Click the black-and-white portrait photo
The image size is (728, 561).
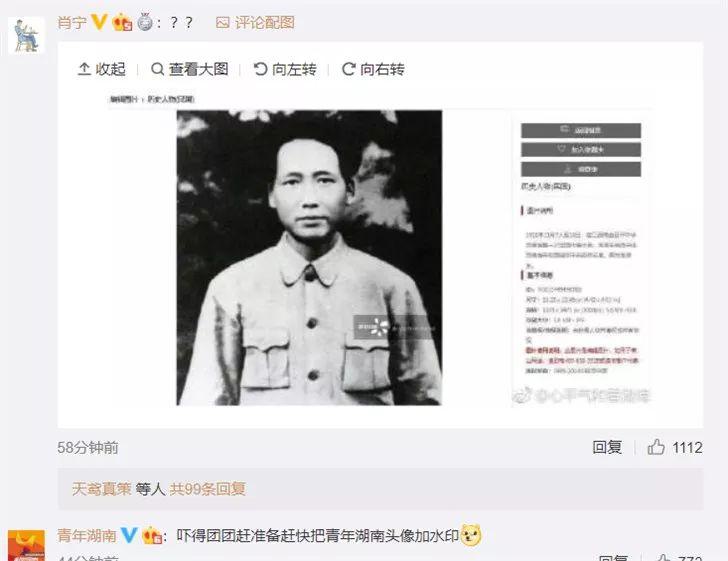309,258
